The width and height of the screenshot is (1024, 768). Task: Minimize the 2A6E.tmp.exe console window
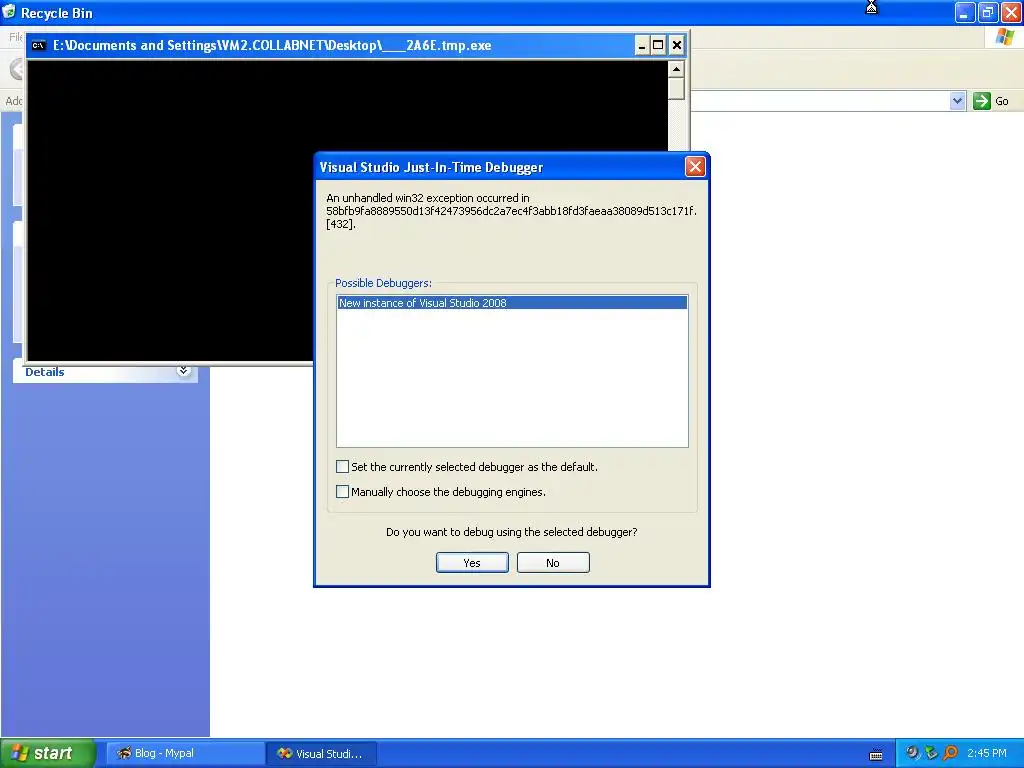[x=641, y=45]
